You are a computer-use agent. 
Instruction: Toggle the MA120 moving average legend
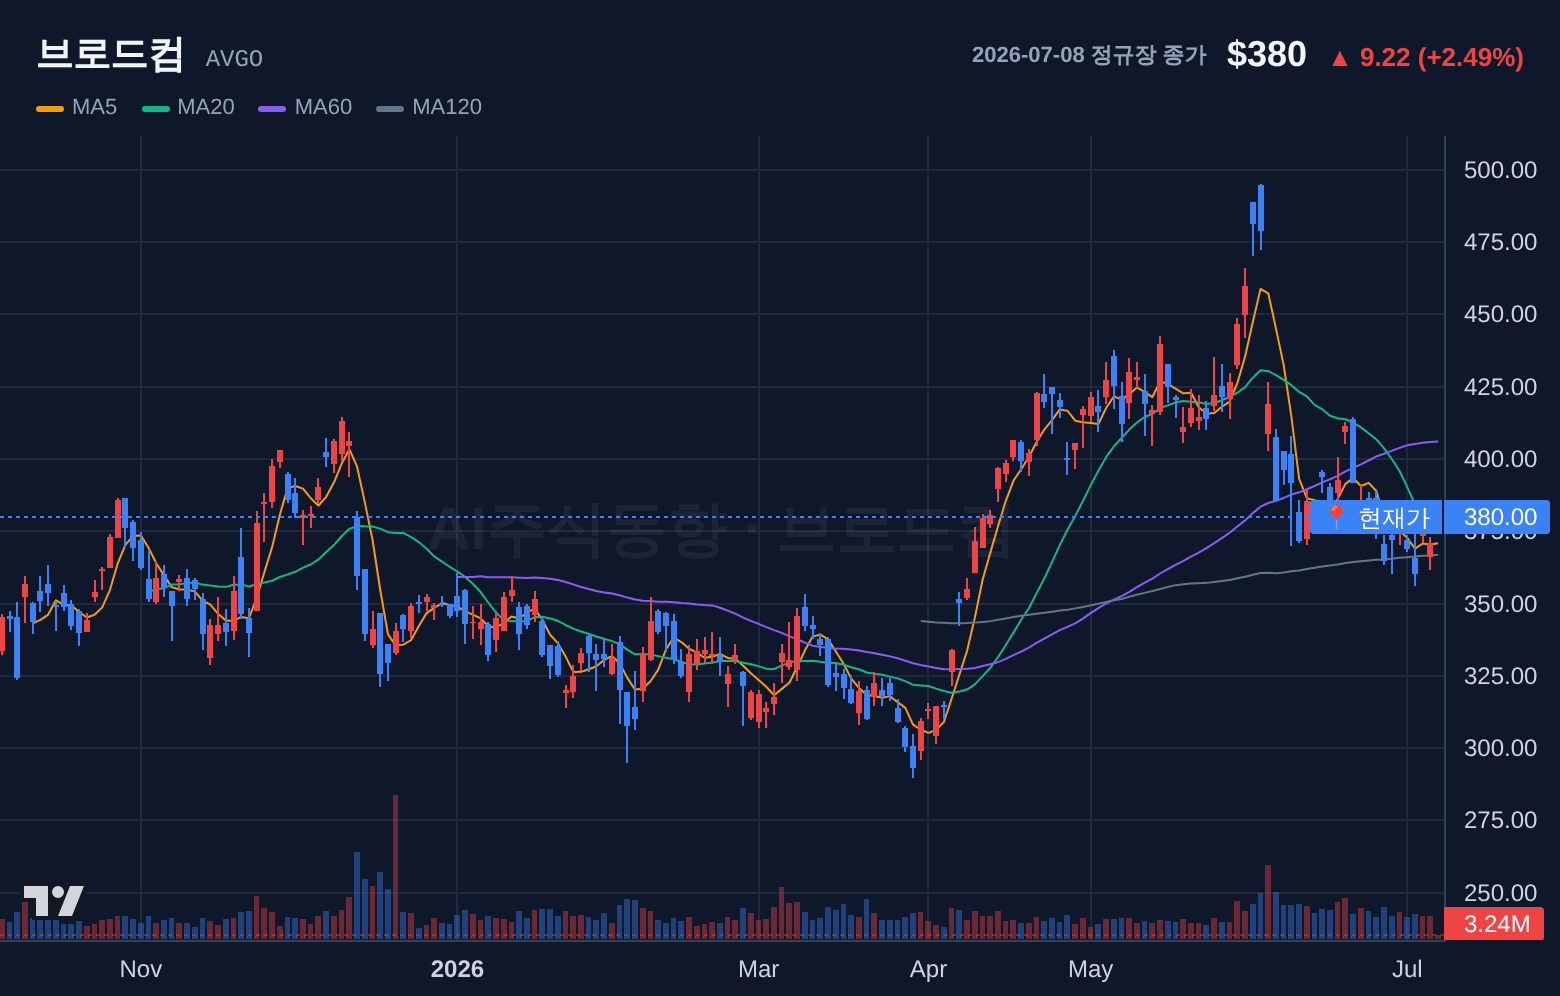[429, 107]
